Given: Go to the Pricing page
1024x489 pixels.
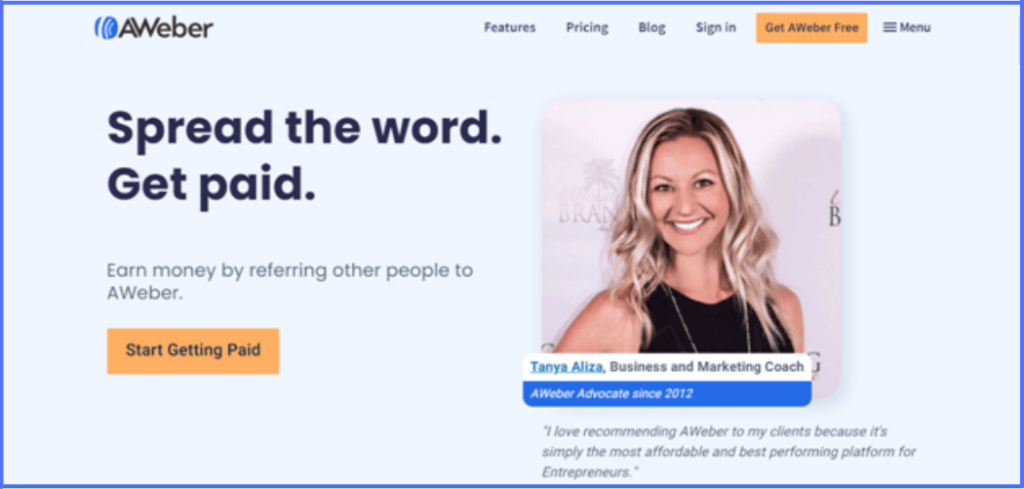Looking at the screenshot, I should (x=587, y=27).
